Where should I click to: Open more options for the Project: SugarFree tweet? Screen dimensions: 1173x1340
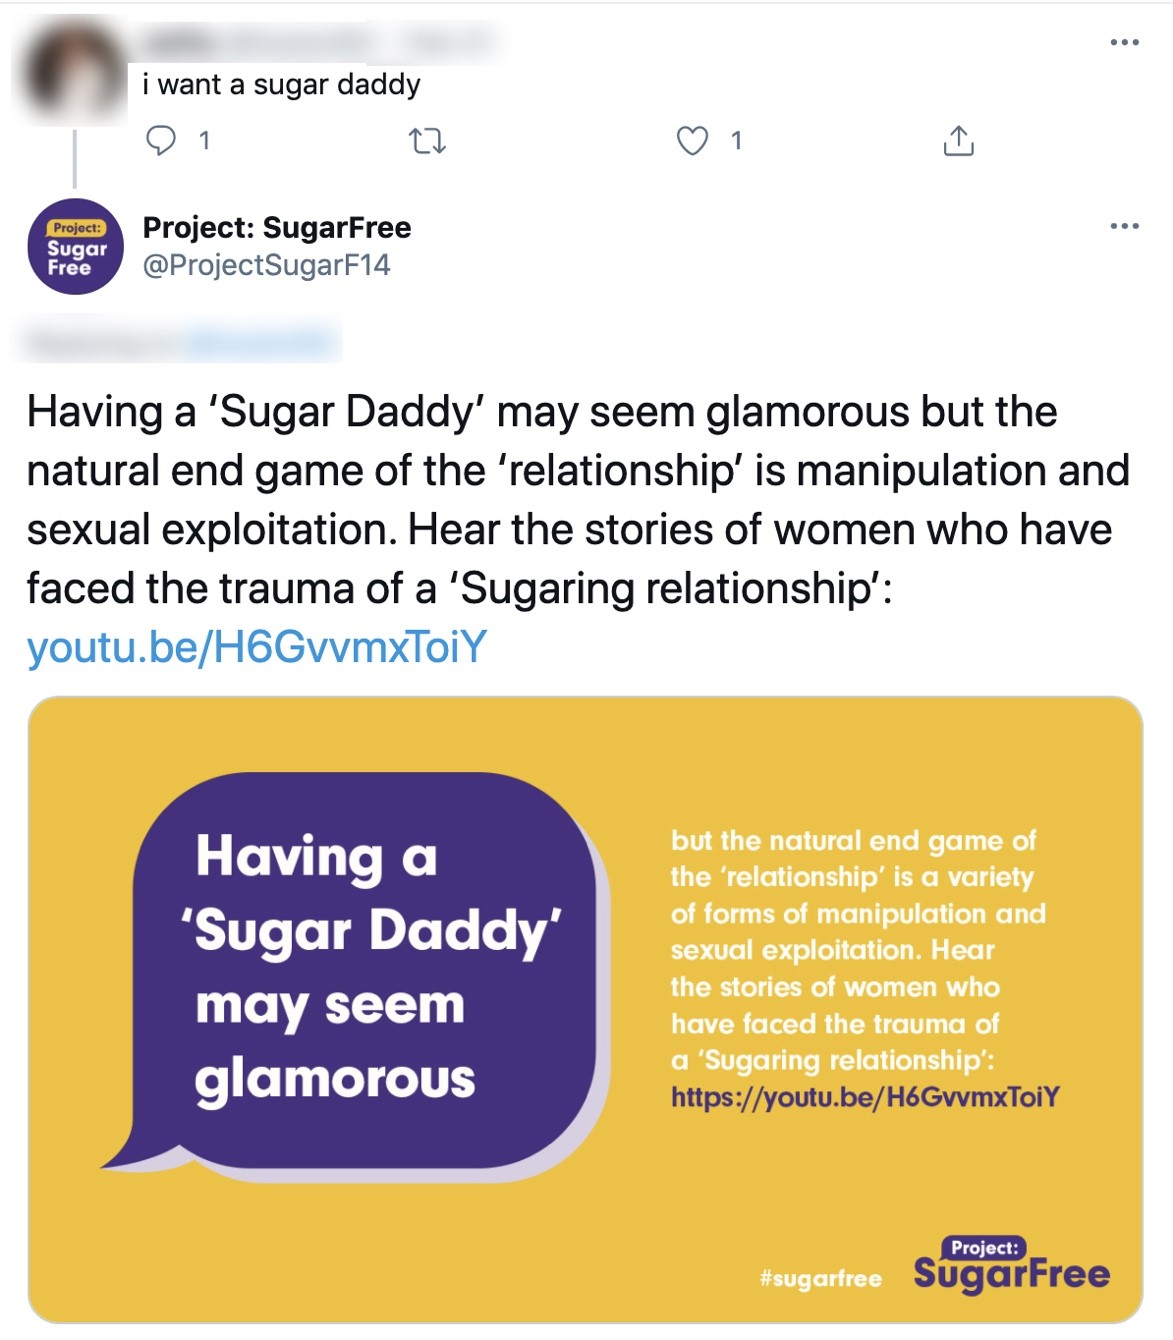[1124, 226]
